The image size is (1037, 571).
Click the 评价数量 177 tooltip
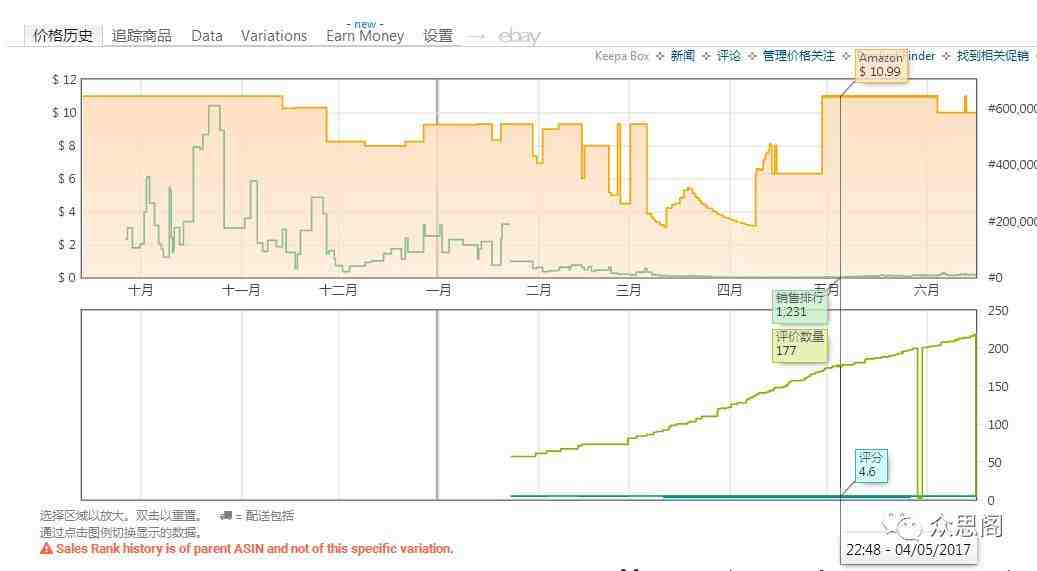tap(800, 344)
